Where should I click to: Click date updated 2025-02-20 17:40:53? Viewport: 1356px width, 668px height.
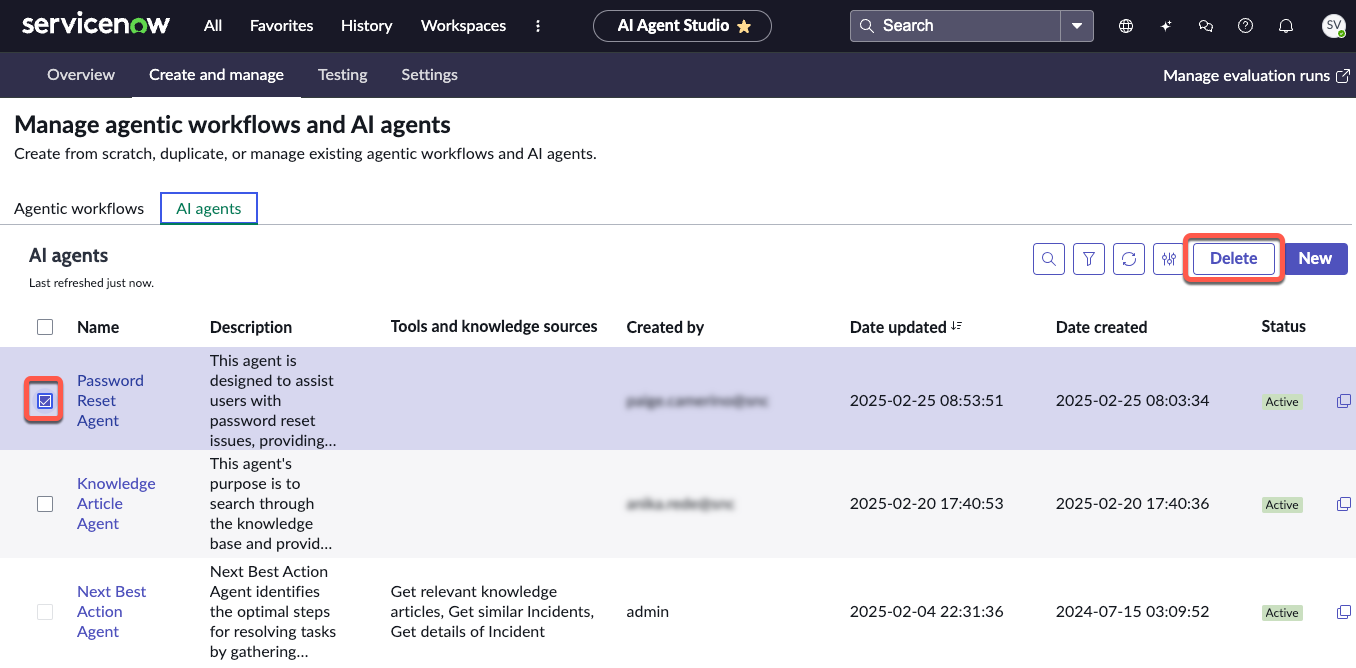coord(926,504)
